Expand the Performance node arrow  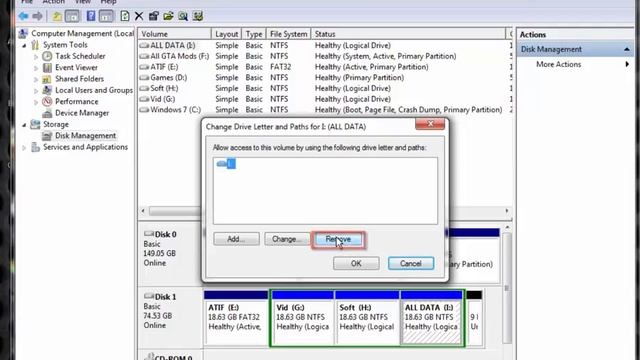36,102
